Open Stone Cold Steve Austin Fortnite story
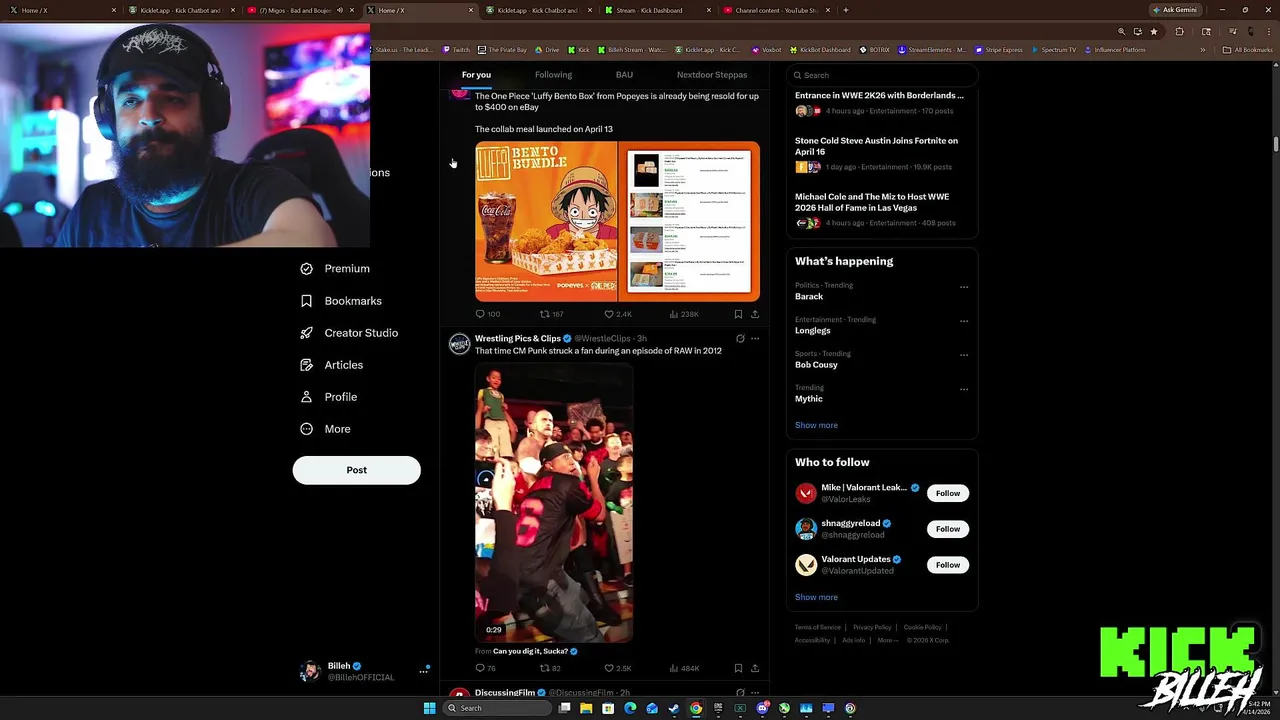Viewport: 1280px width, 720px height. coord(876,146)
